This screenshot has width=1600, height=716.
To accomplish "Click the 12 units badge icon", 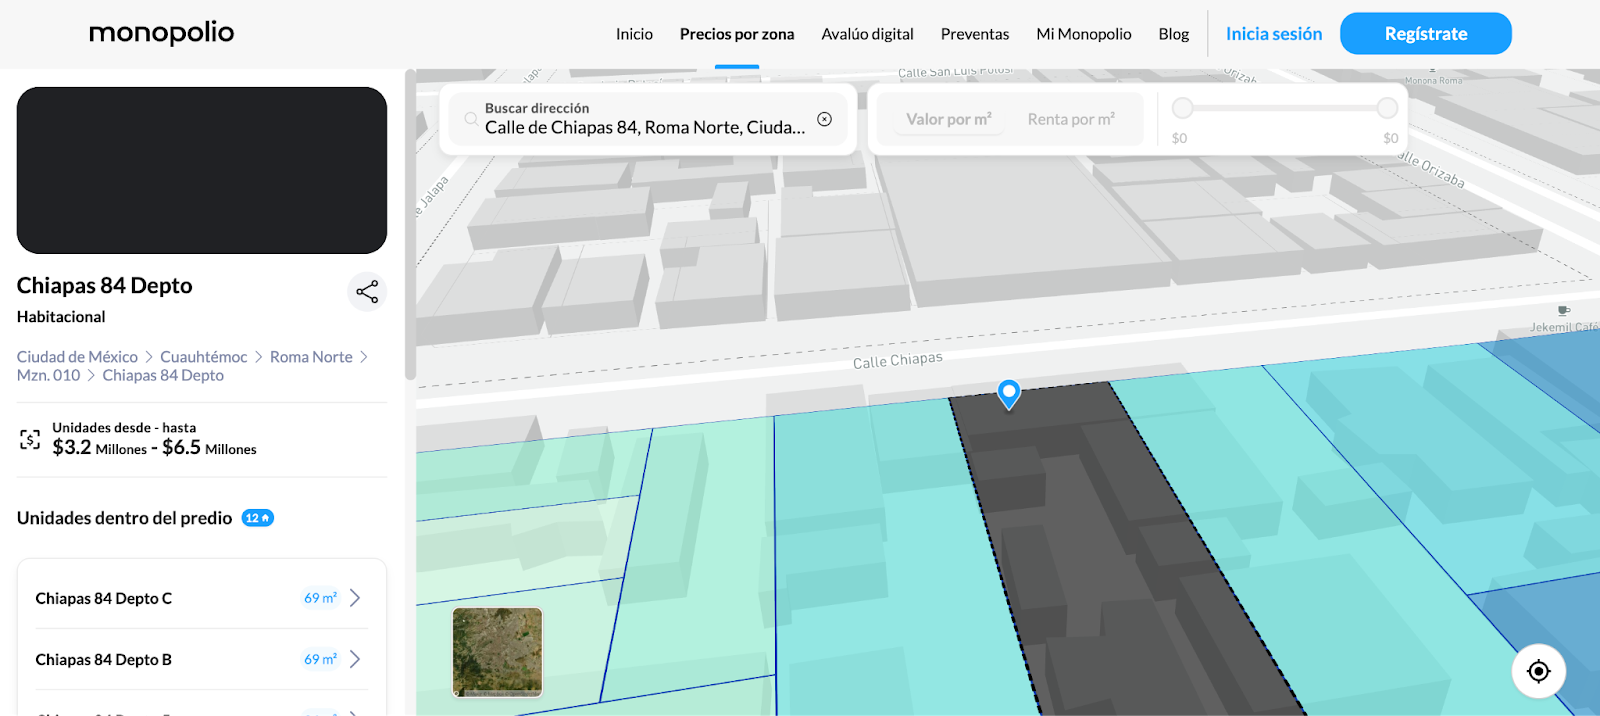I will pyautogui.click(x=257, y=518).
